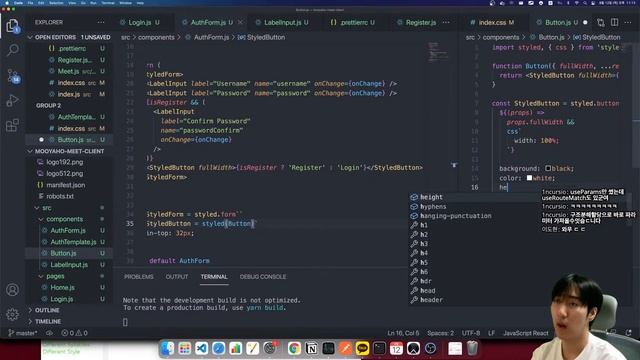640x360 pixels.
Task: Open more actions ellipsis for right editor
Action: click(x=628, y=22)
